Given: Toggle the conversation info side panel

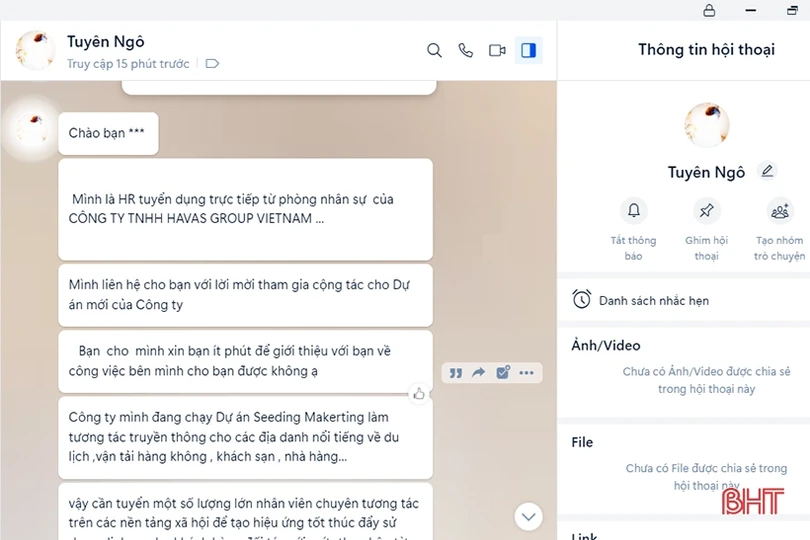Looking at the screenshot, I should click(x=529, y=50).
